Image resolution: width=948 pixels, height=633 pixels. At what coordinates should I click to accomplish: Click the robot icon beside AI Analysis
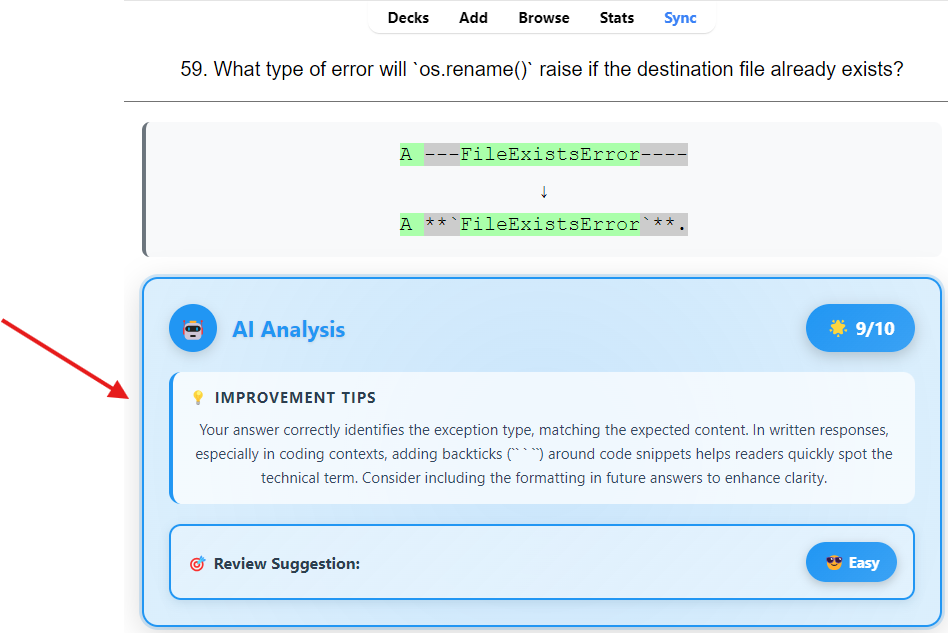[193, 329]
